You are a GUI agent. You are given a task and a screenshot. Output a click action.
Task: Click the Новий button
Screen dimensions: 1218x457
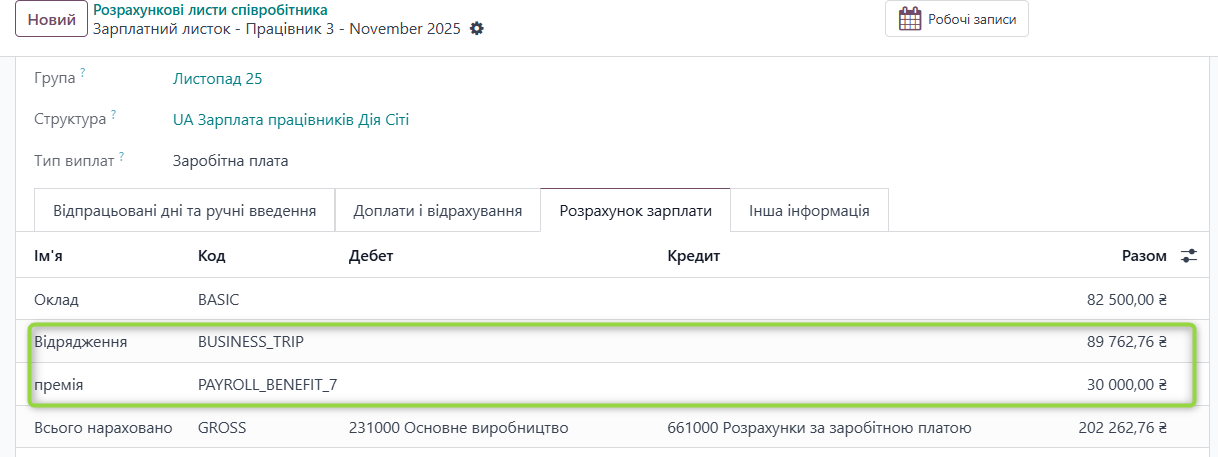click(x=51, y=20)
